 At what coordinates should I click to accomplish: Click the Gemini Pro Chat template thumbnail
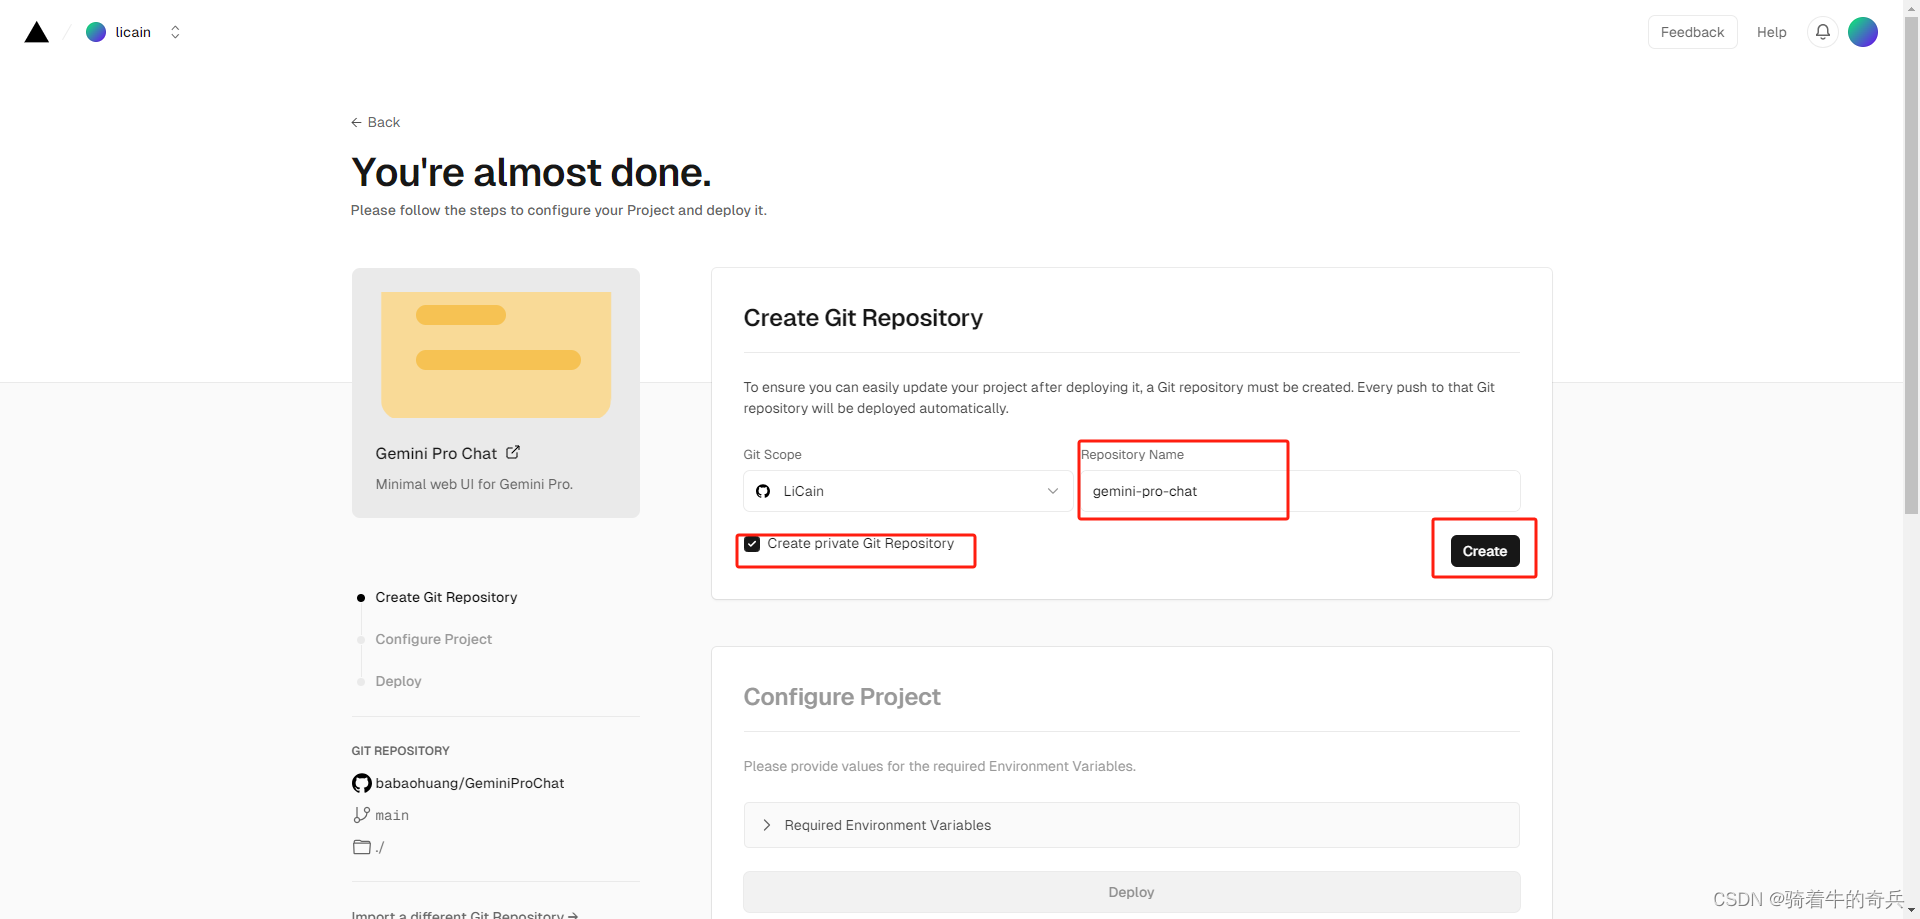(496, 354)
